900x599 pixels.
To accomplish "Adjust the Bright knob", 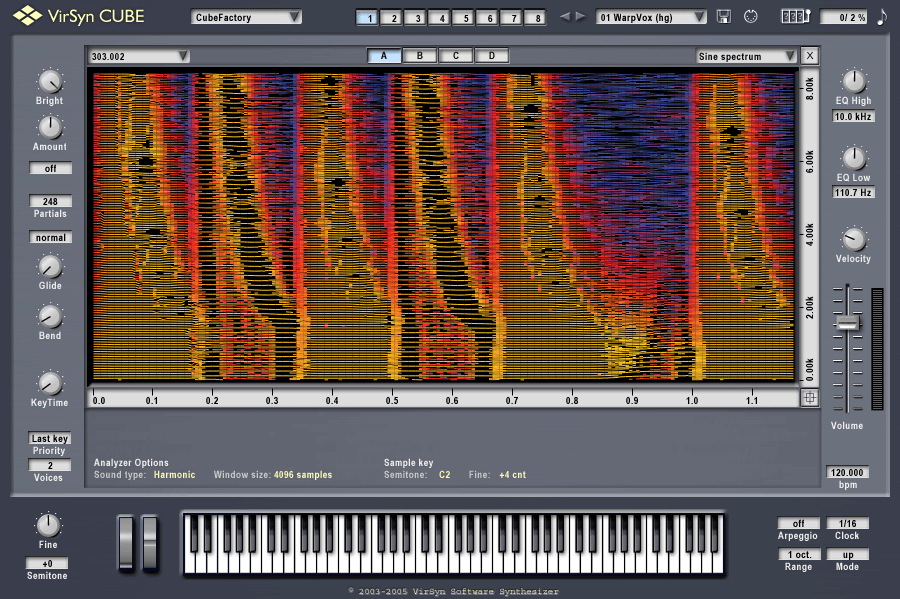I will click(x=50, y=81).
